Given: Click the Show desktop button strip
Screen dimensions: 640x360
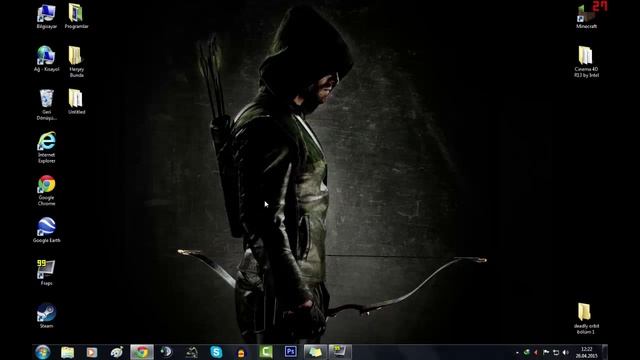Looking at the screenshot, I should pos(605,352).
